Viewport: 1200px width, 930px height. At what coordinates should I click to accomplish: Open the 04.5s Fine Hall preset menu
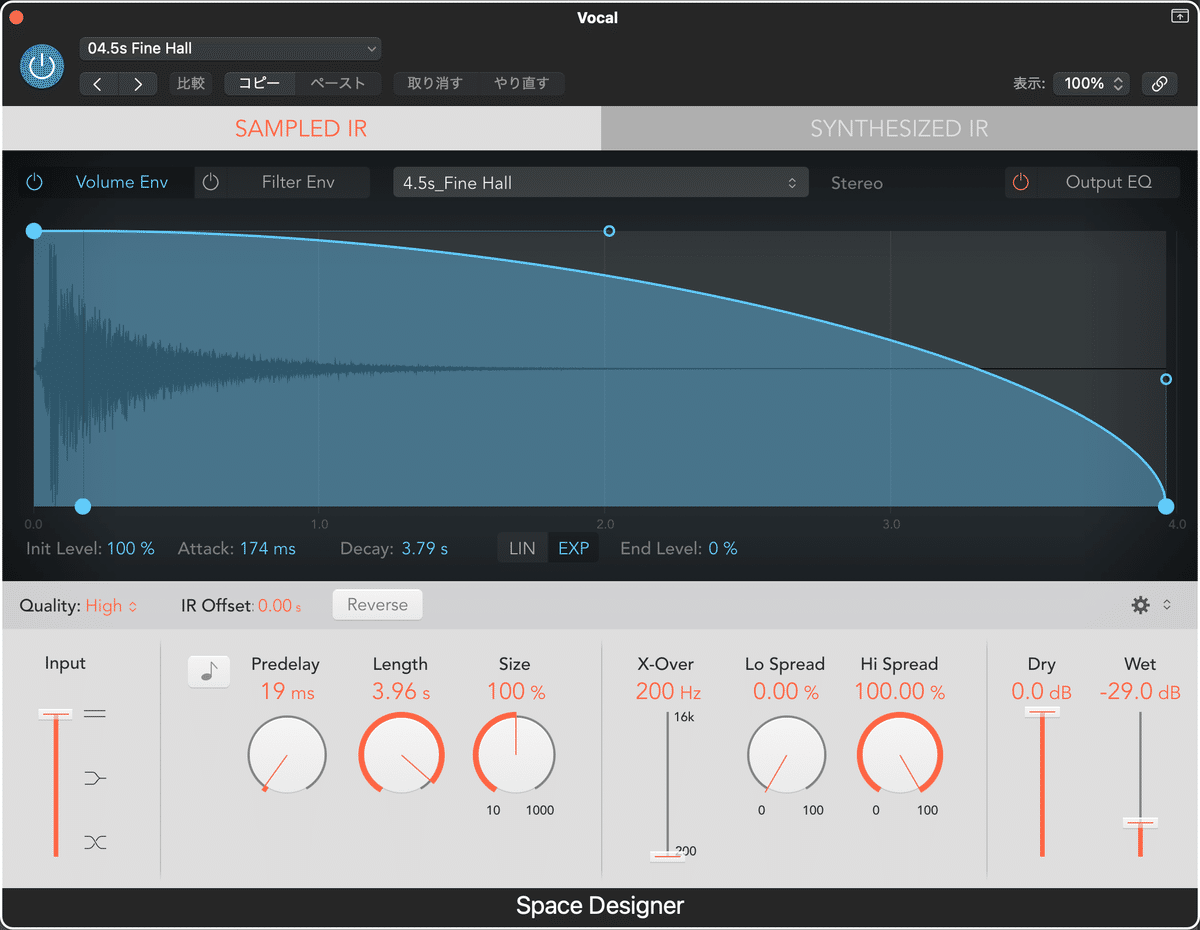[230, 48]
